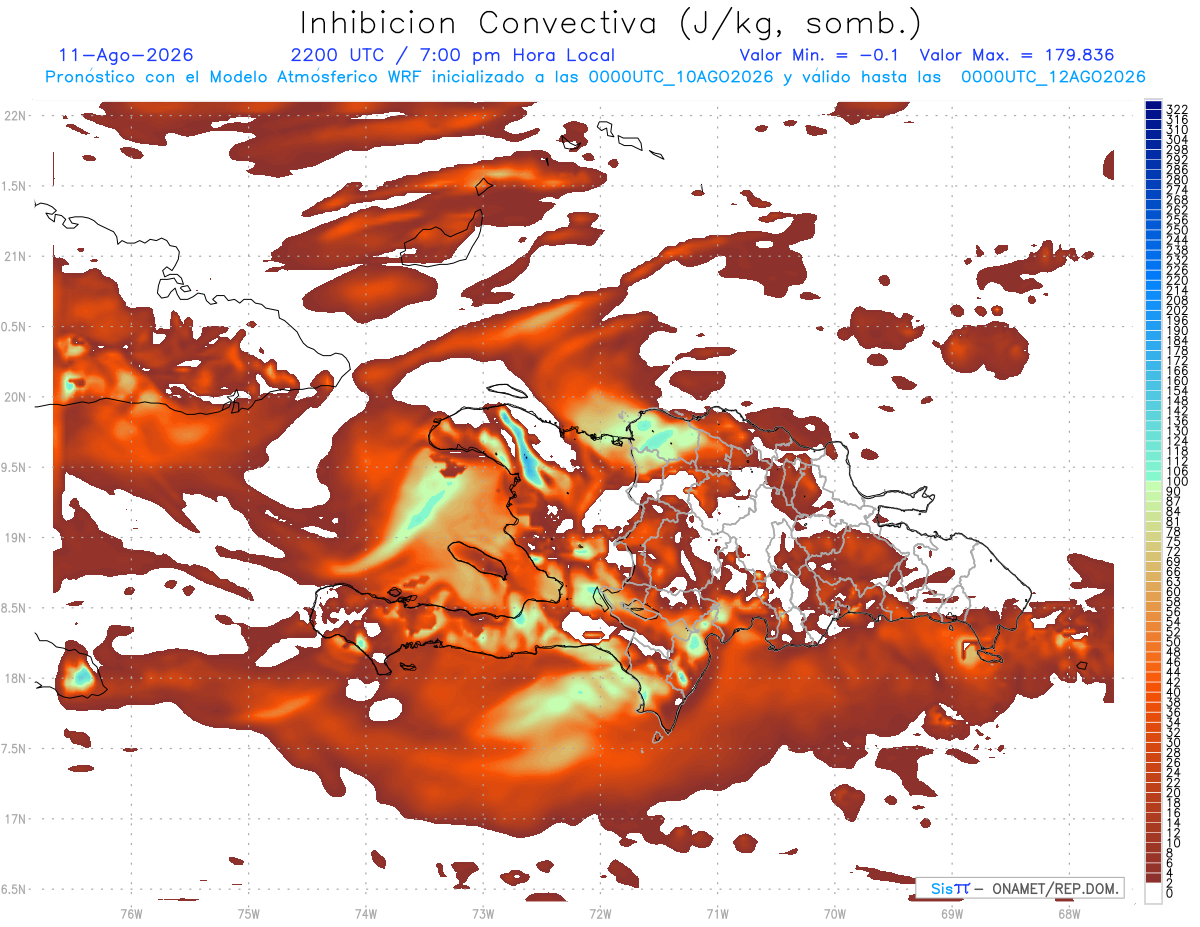The height and width of the screenshot is (927, 1200).
Task: Click the '72W' longitude label
Action: [x=600, y=913]
